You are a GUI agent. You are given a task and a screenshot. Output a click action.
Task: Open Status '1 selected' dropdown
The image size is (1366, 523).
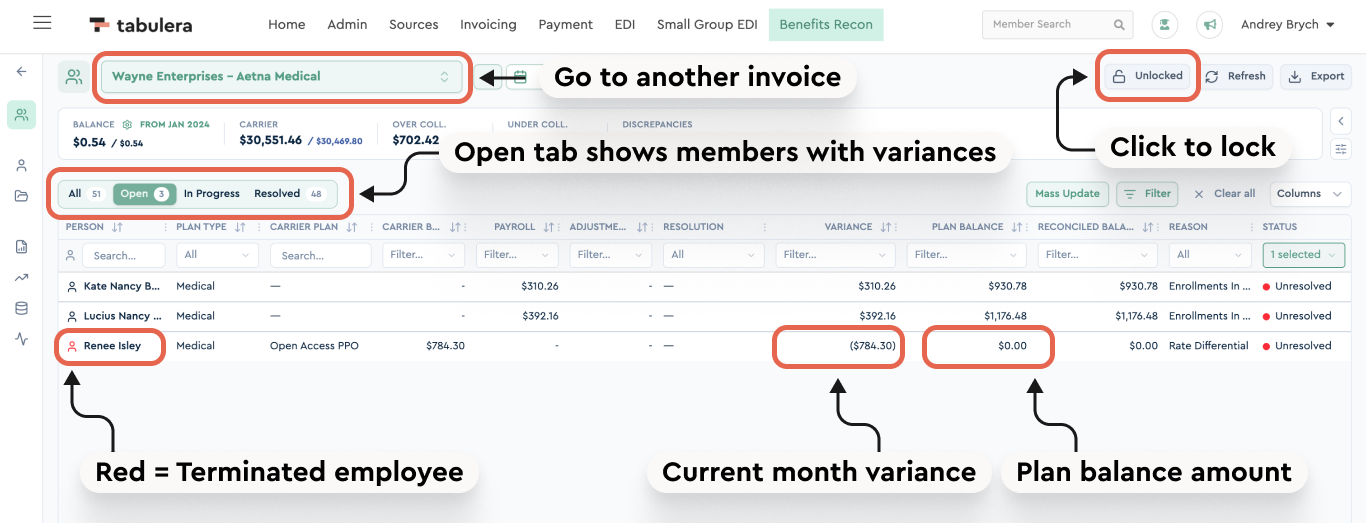click(1303, 255)
